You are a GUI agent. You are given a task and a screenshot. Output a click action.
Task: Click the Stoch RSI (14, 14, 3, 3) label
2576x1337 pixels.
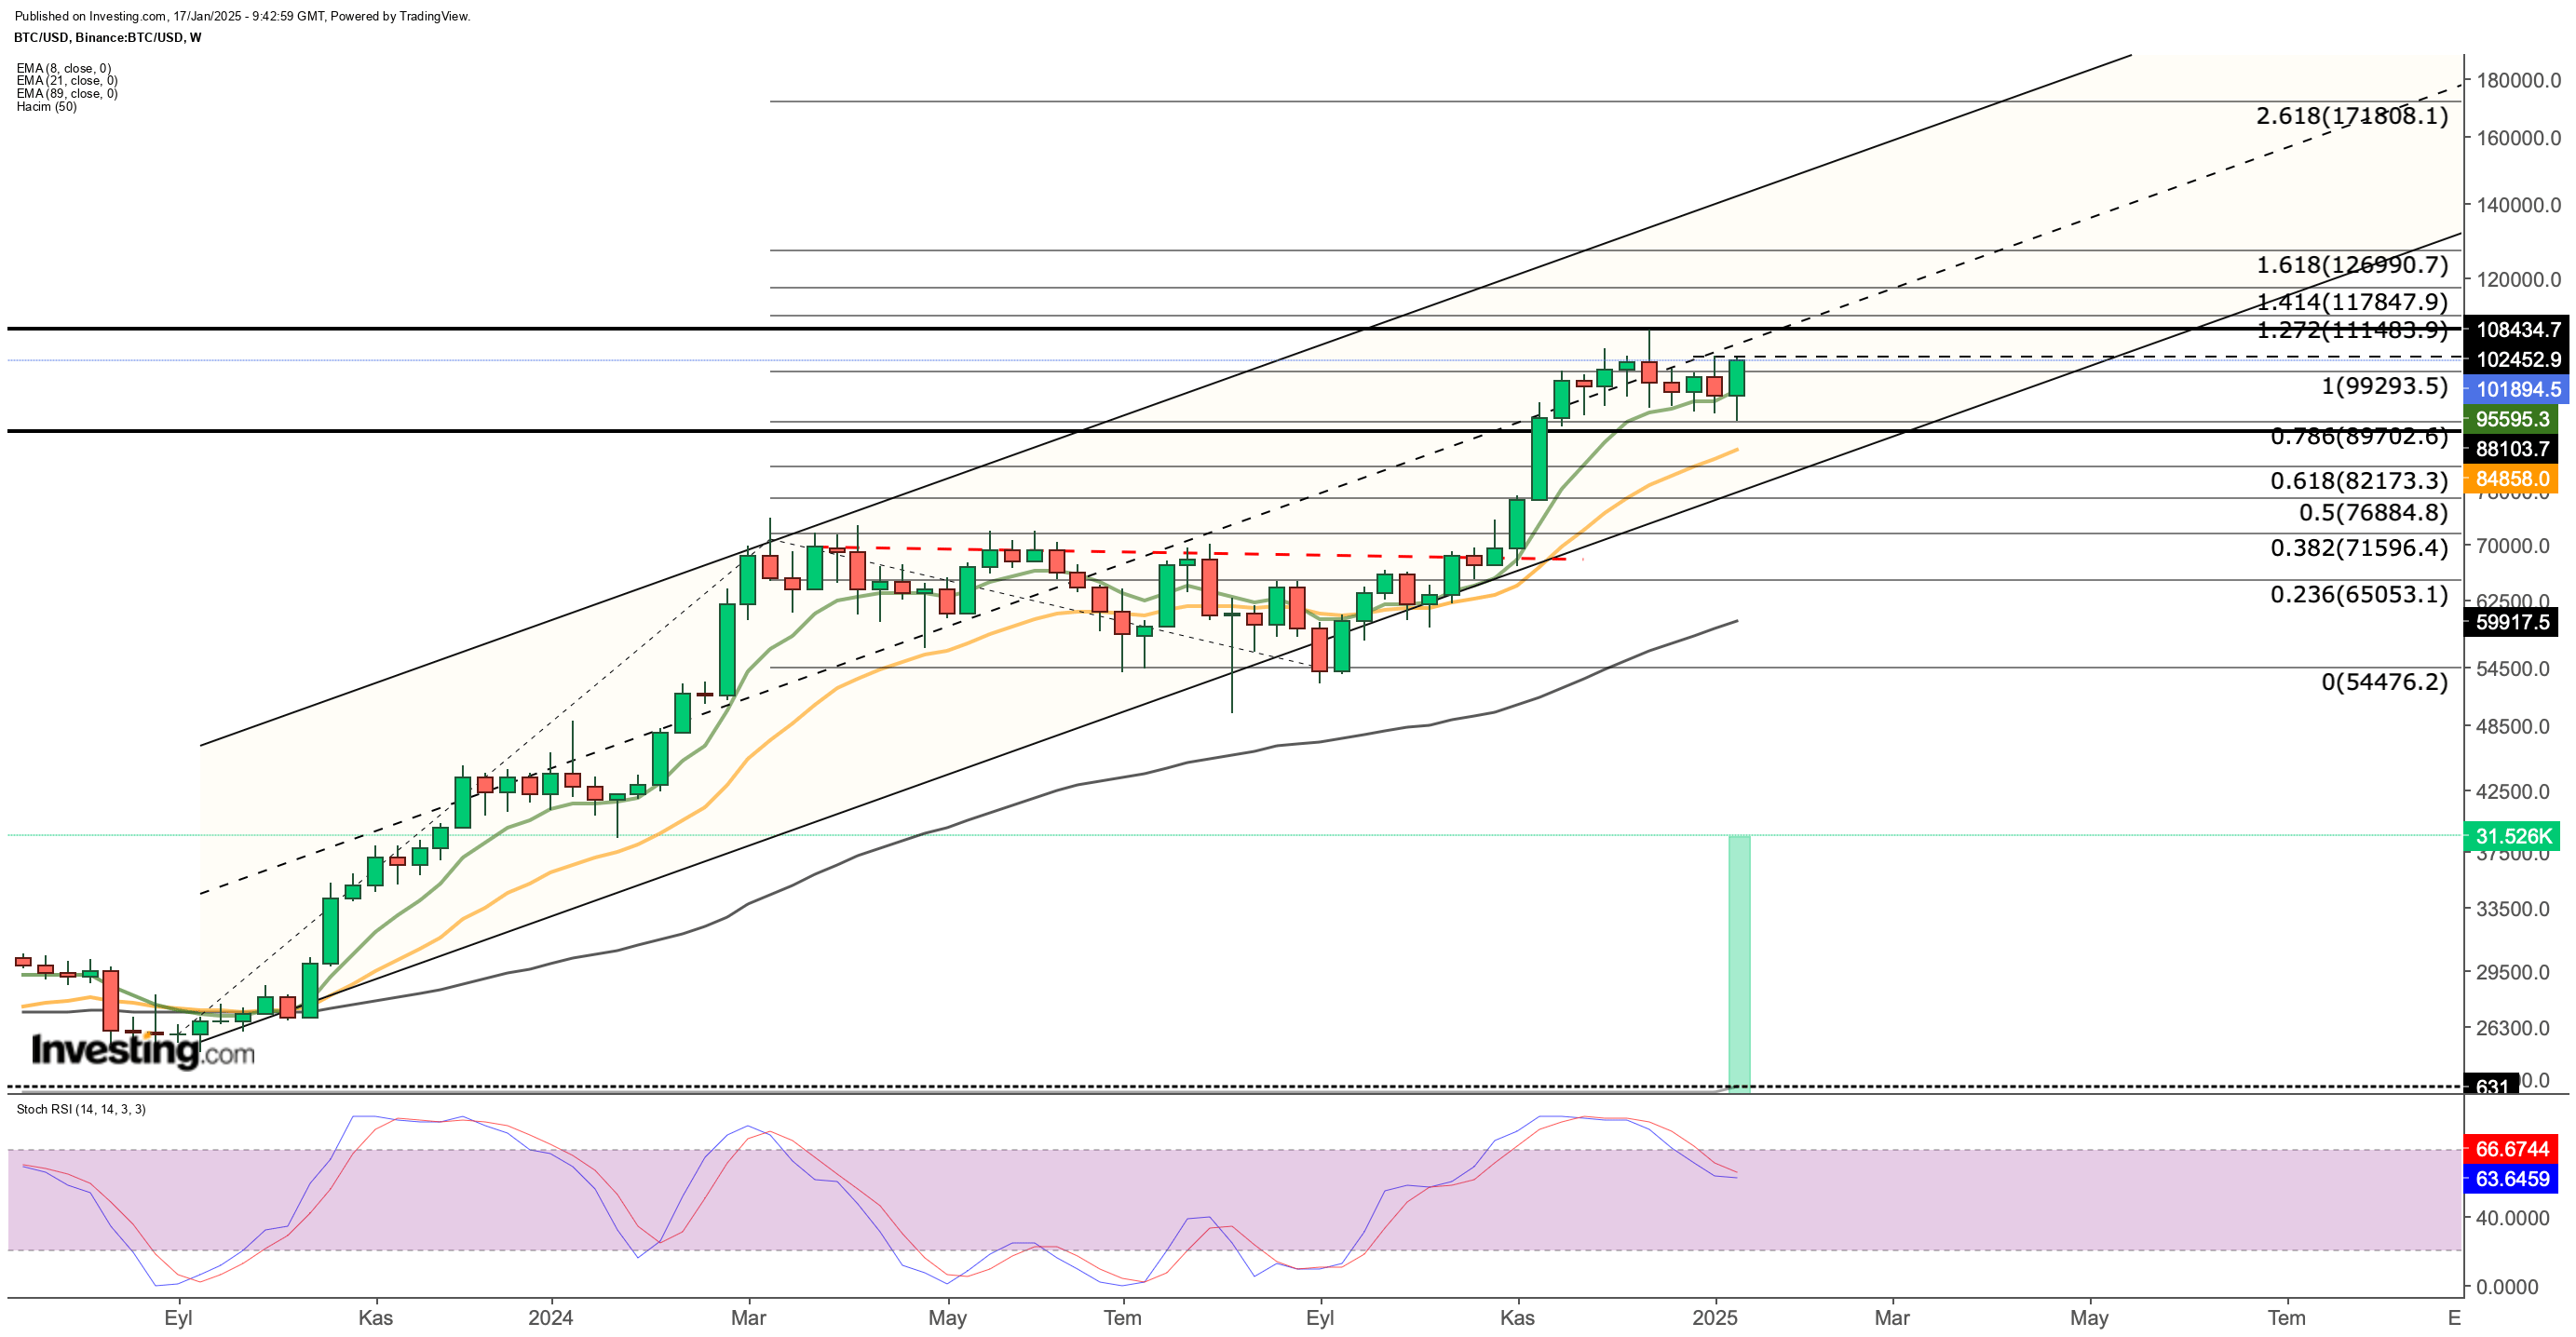tap(81, 1109)
